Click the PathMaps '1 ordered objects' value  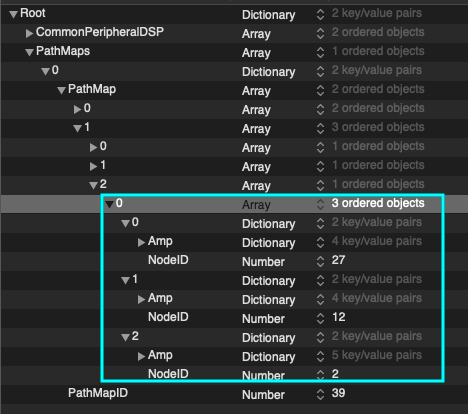(x=378, y=51)
